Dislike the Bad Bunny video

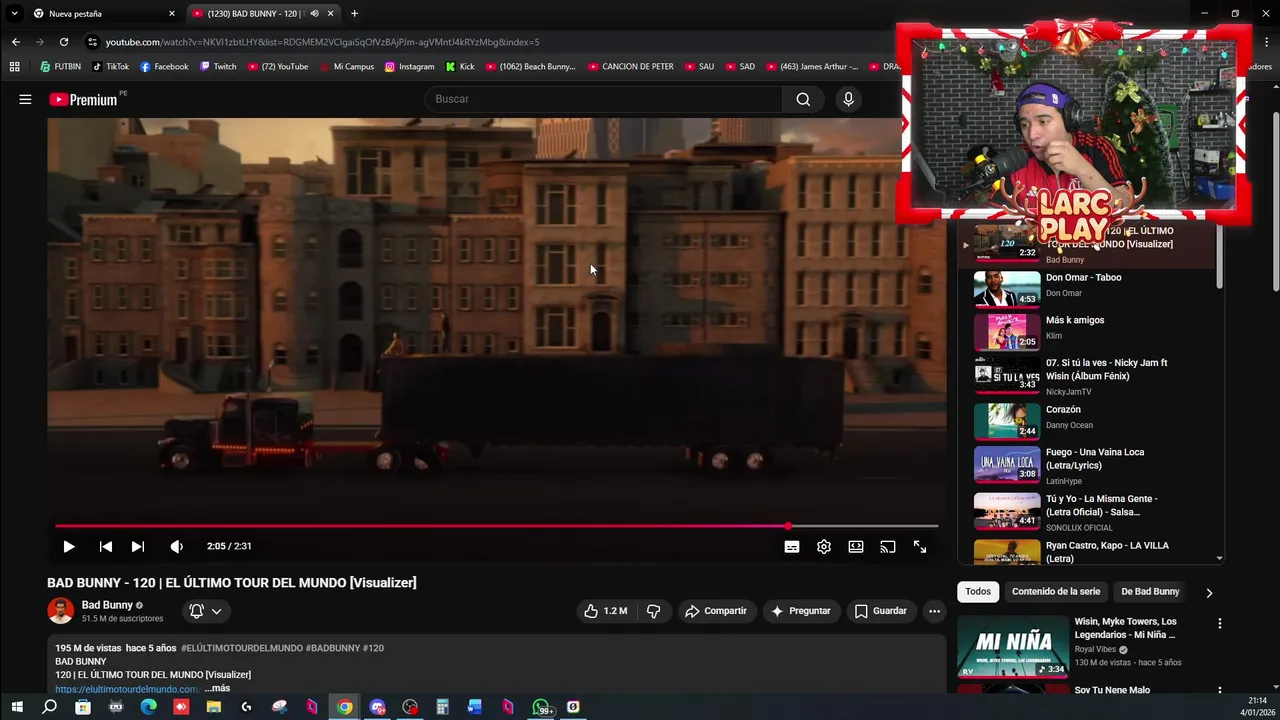click(653, 611)
